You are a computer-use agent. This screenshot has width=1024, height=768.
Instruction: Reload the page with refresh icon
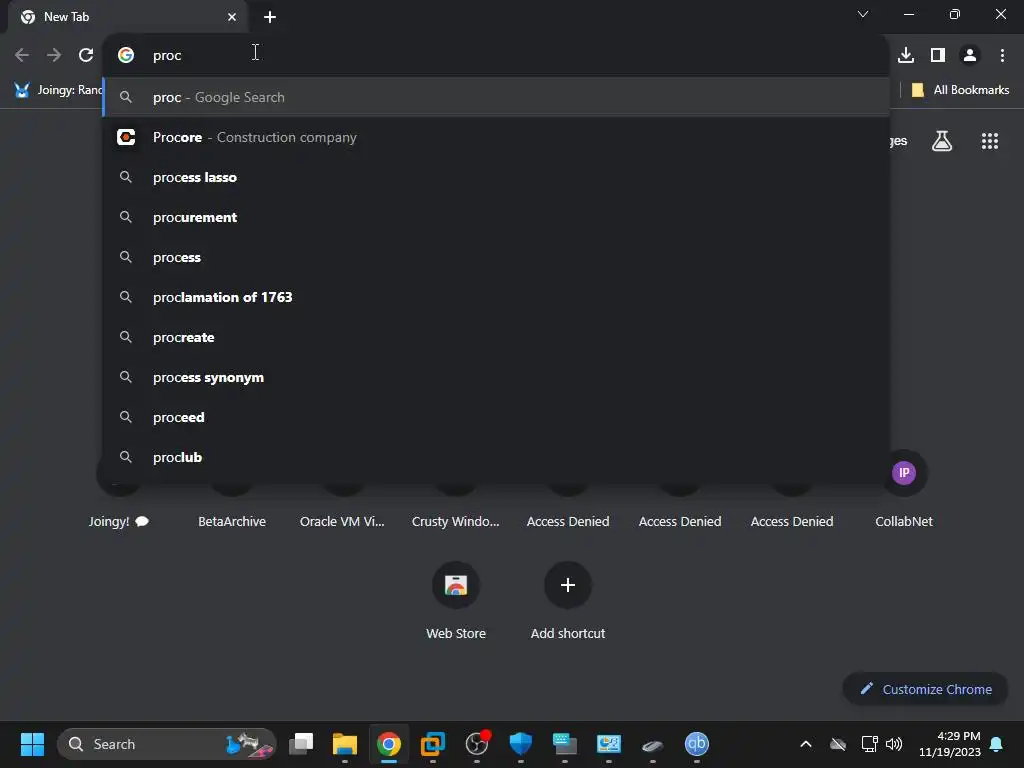coord(86,55)
